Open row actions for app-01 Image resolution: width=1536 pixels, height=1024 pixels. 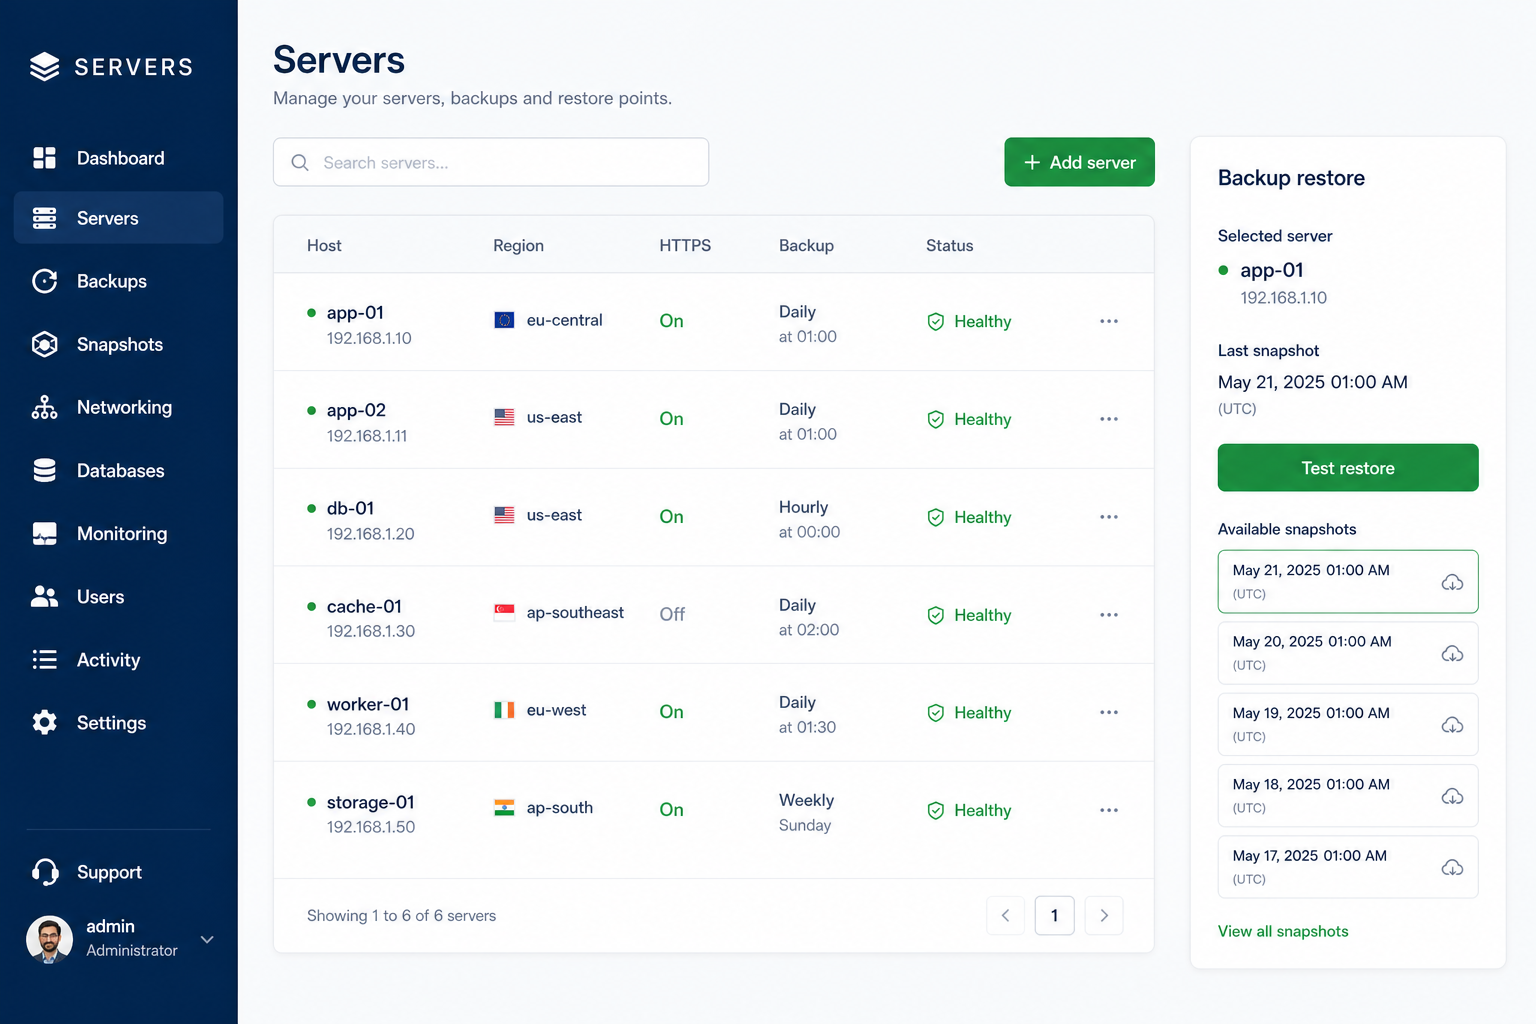point(1109,321)
